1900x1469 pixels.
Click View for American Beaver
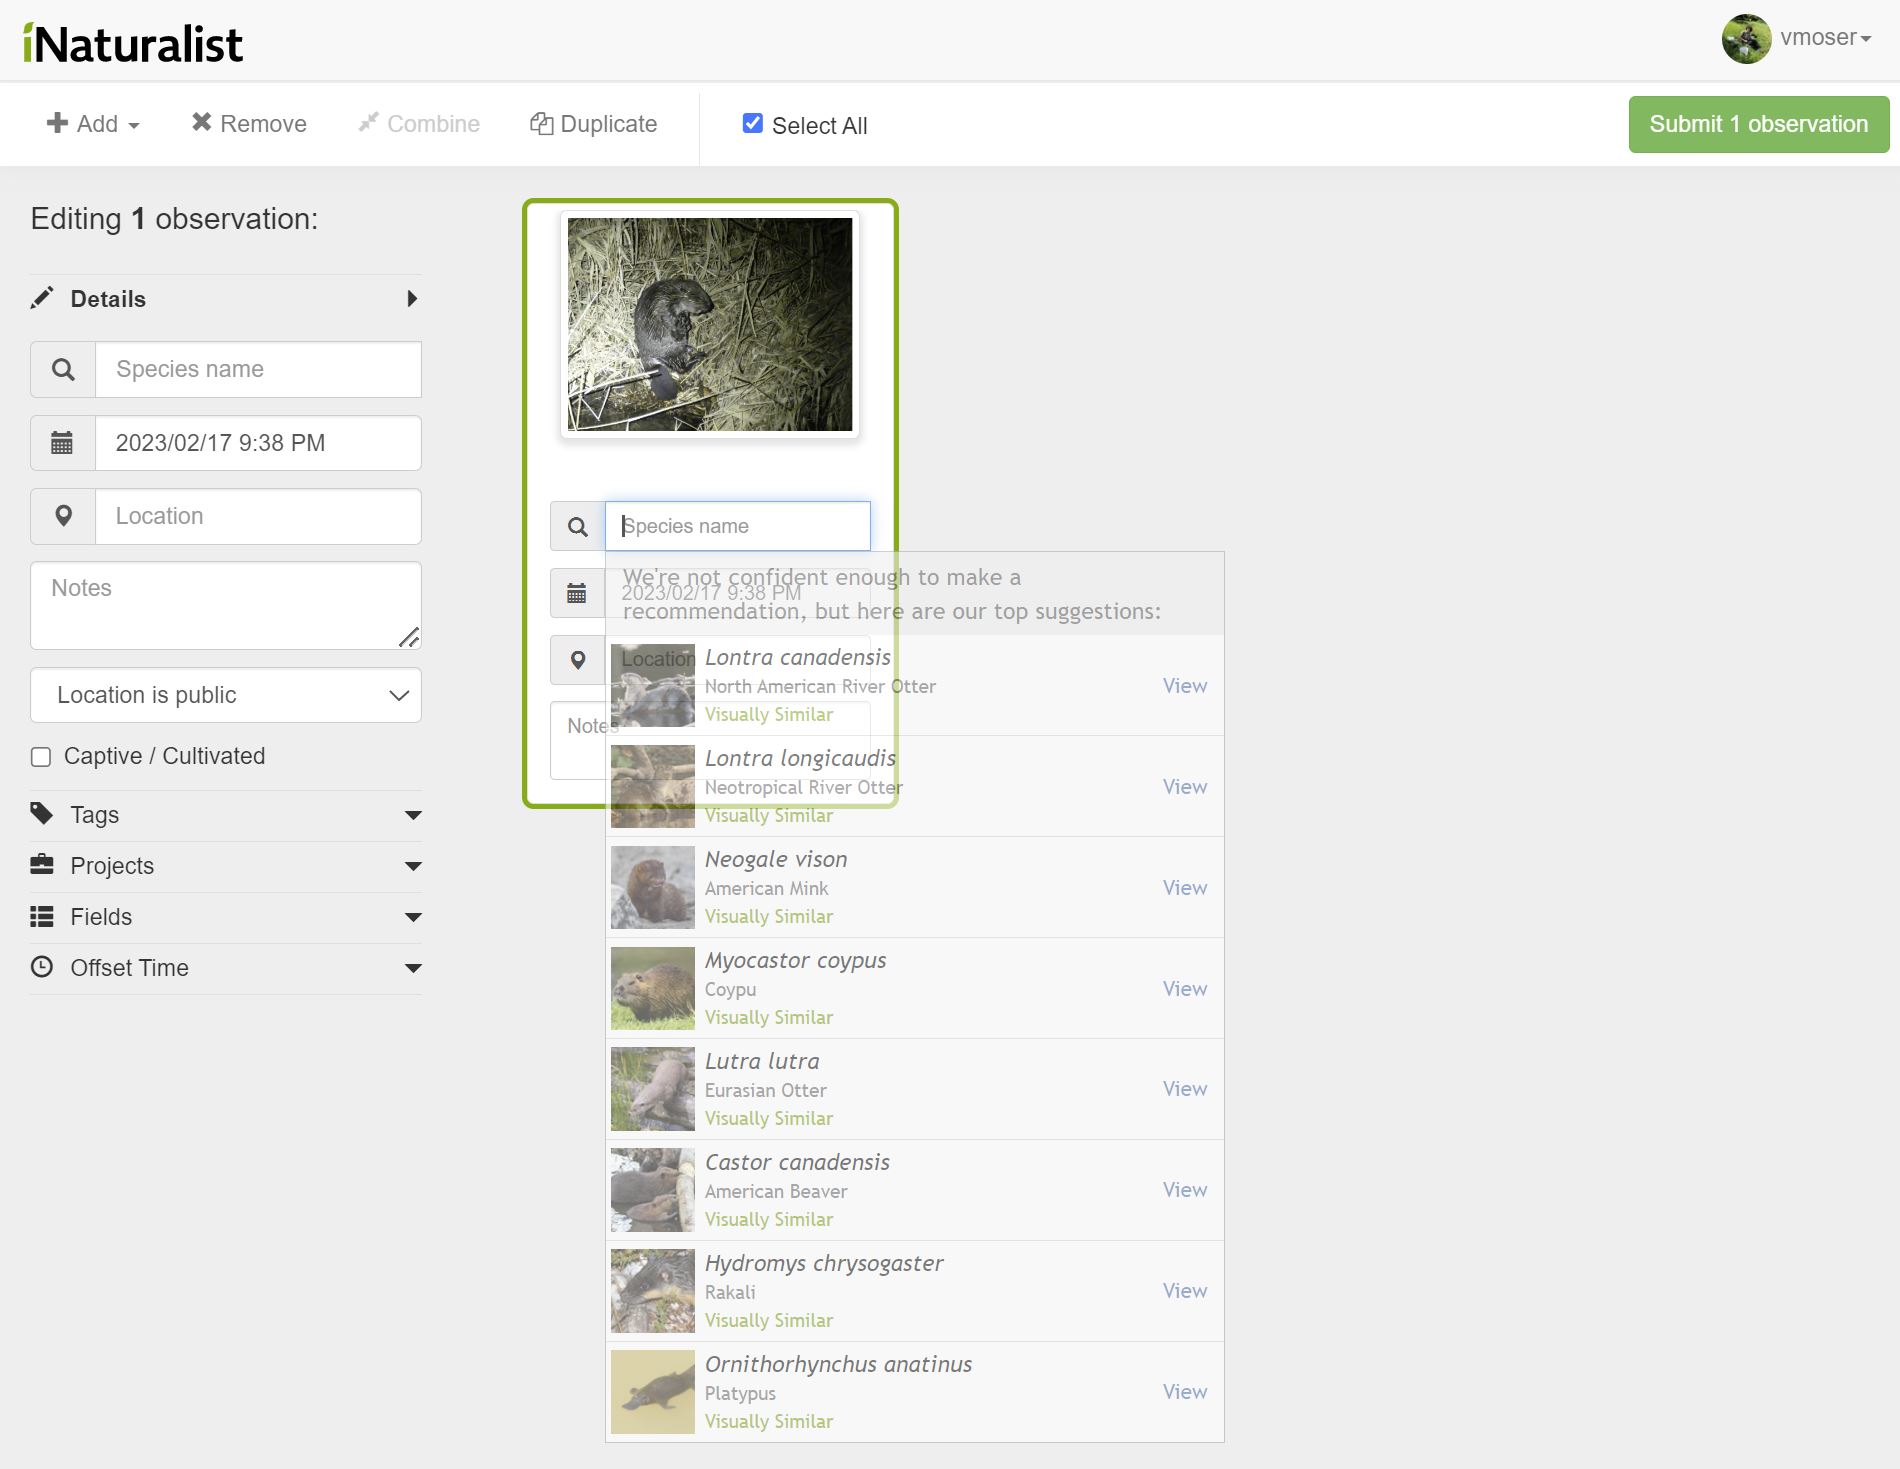point(1185,1190)
